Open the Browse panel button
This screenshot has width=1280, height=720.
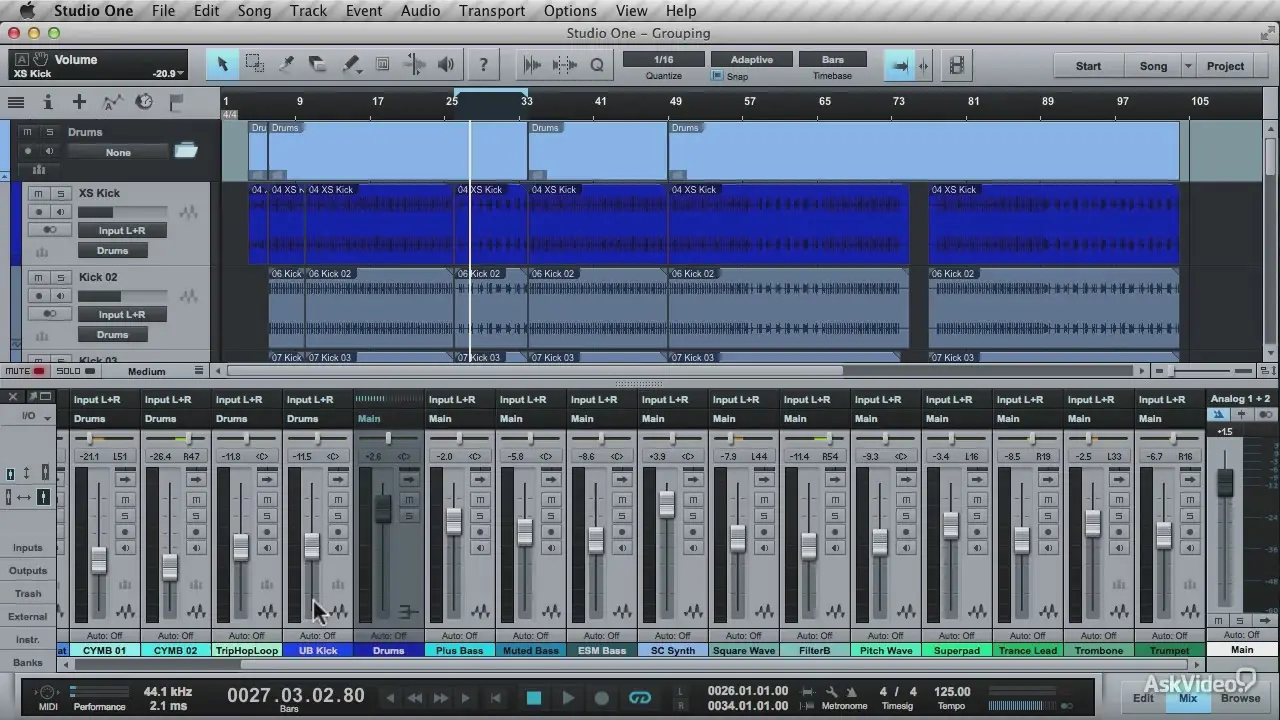coord(1240,698)
